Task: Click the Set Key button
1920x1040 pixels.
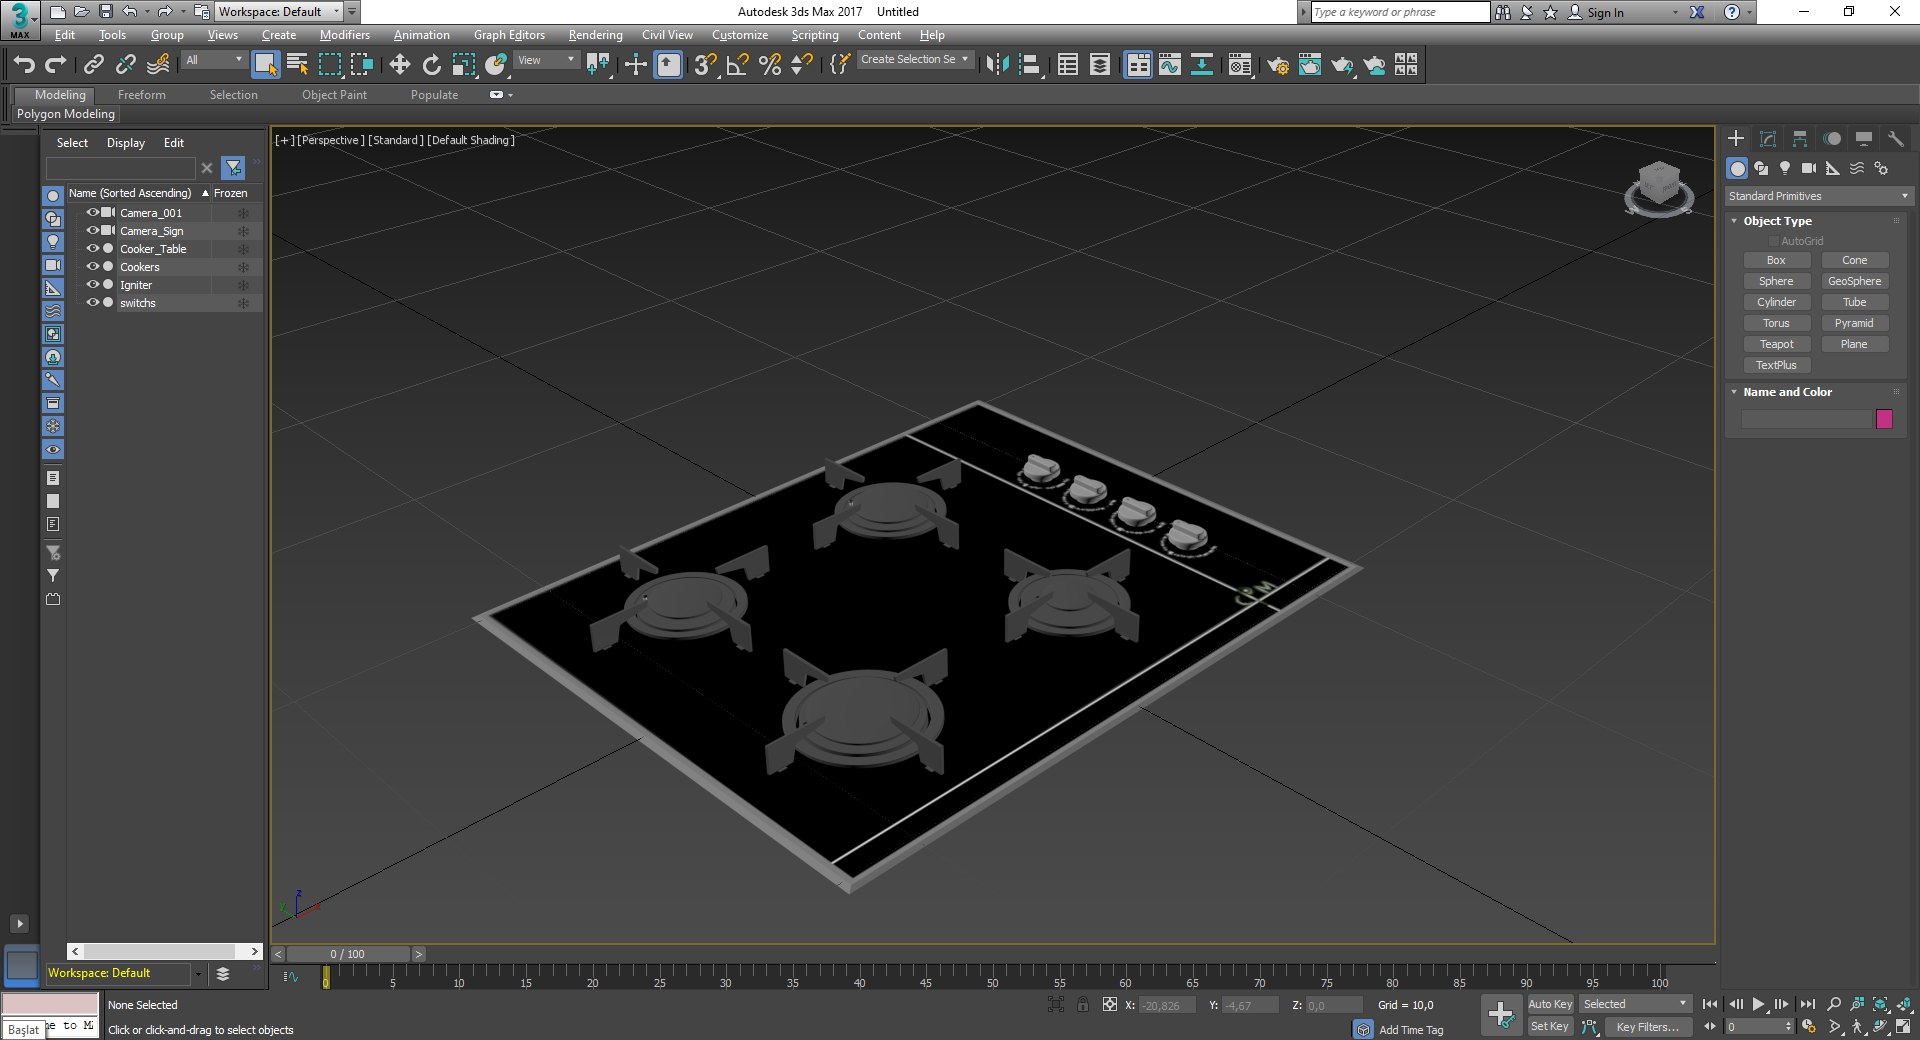Action: [x=1550, y=1026]
